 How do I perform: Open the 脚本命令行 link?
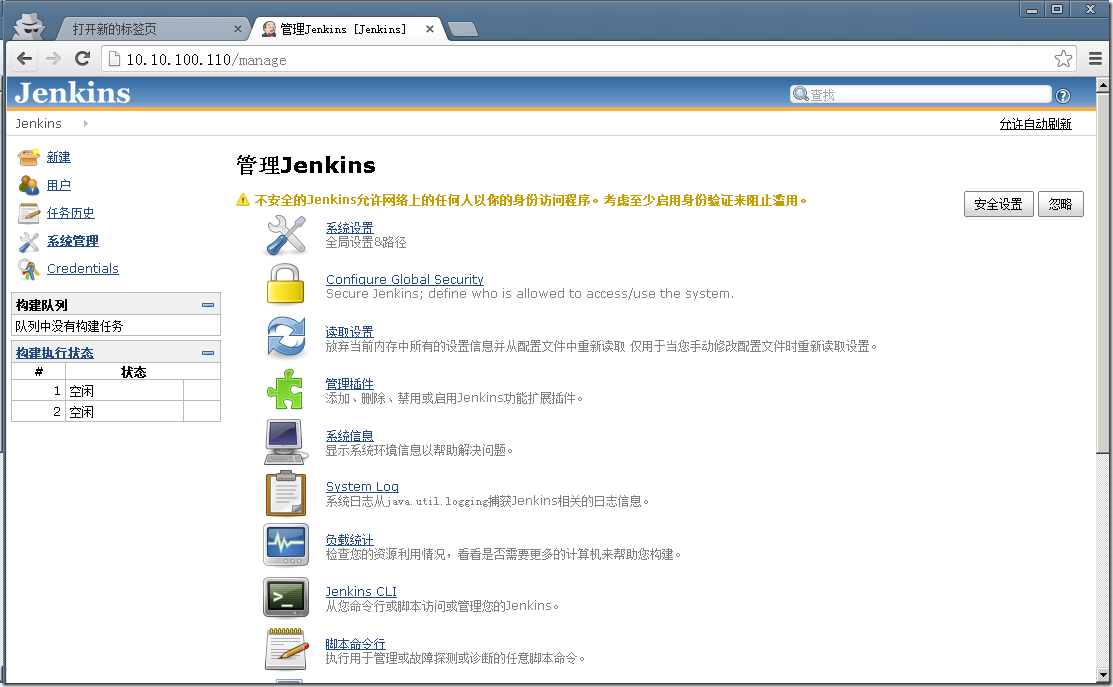355,644
